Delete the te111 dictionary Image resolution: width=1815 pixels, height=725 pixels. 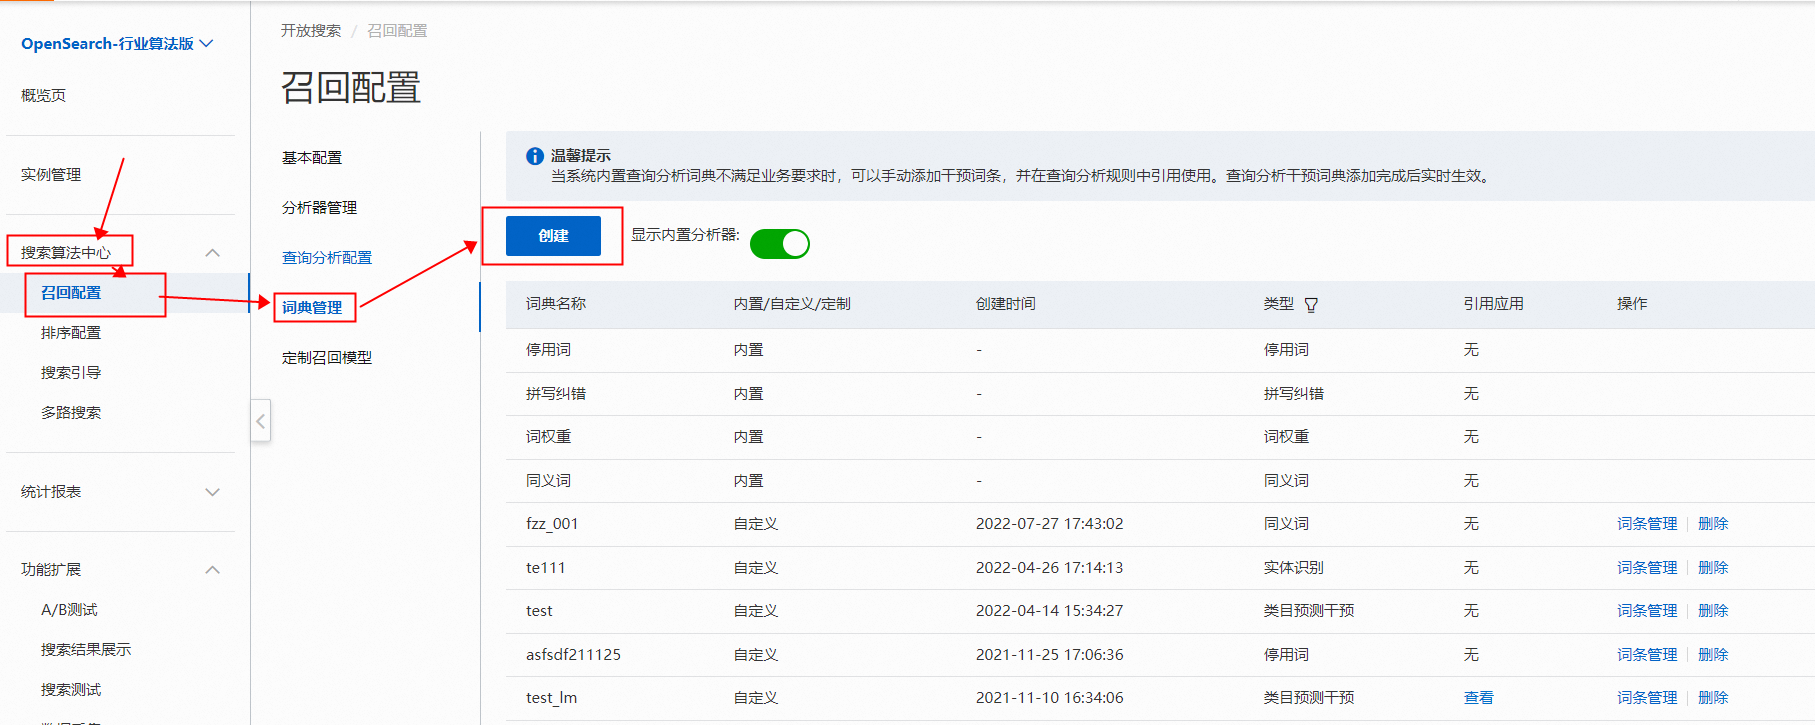pos(1713,568)
